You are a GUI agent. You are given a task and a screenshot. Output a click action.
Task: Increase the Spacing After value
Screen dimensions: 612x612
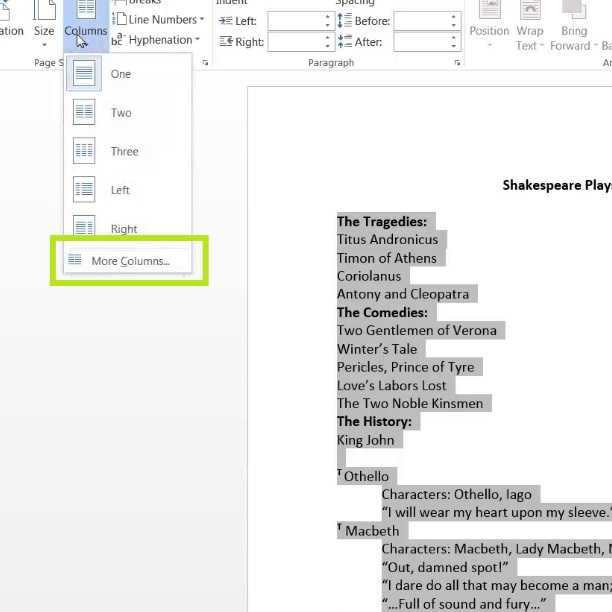(454, 37)
